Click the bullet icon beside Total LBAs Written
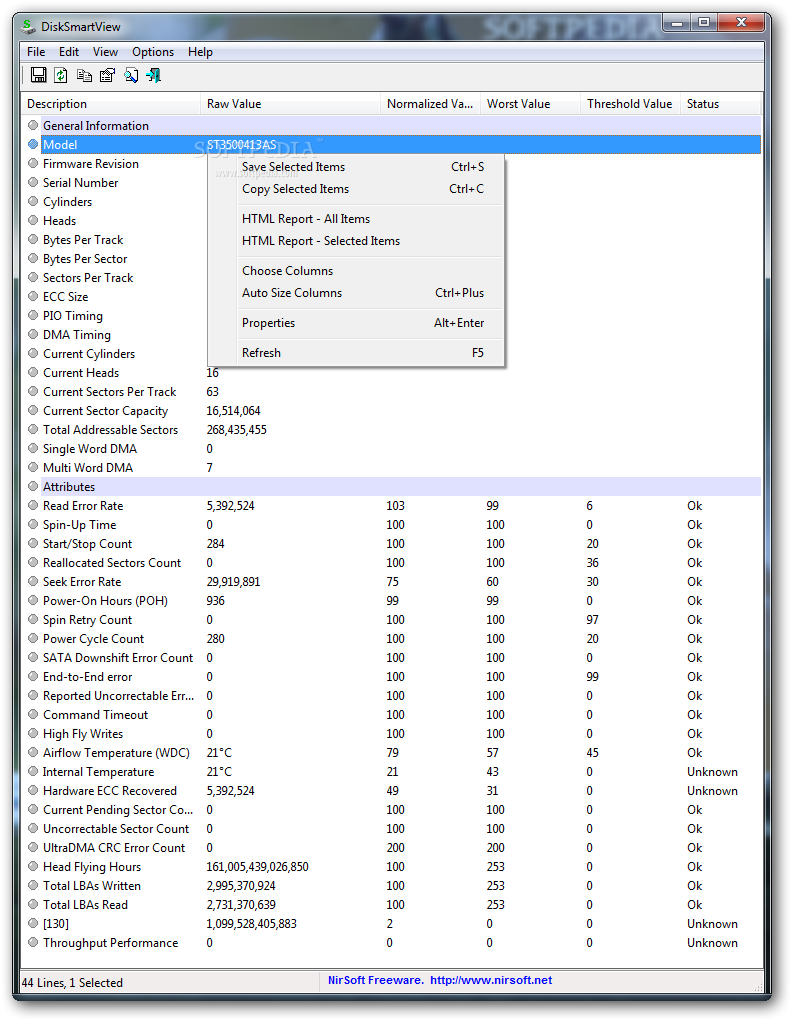The image size is (792, 1021). click(x=33, y=886)
